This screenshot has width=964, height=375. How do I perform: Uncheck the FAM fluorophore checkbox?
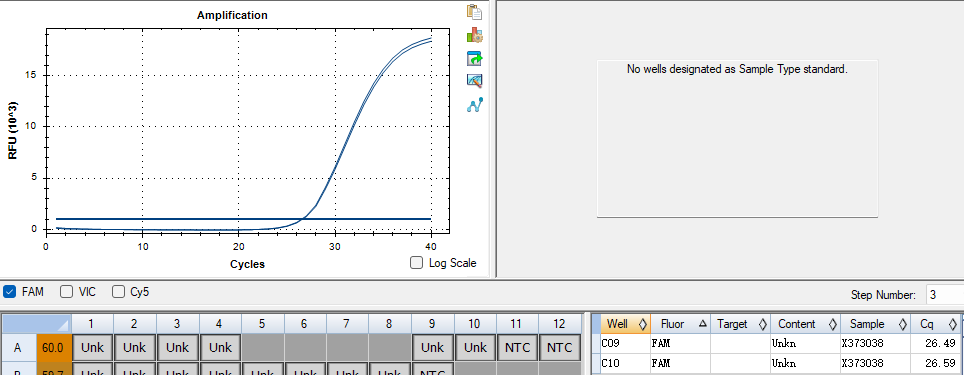(9, 291)
